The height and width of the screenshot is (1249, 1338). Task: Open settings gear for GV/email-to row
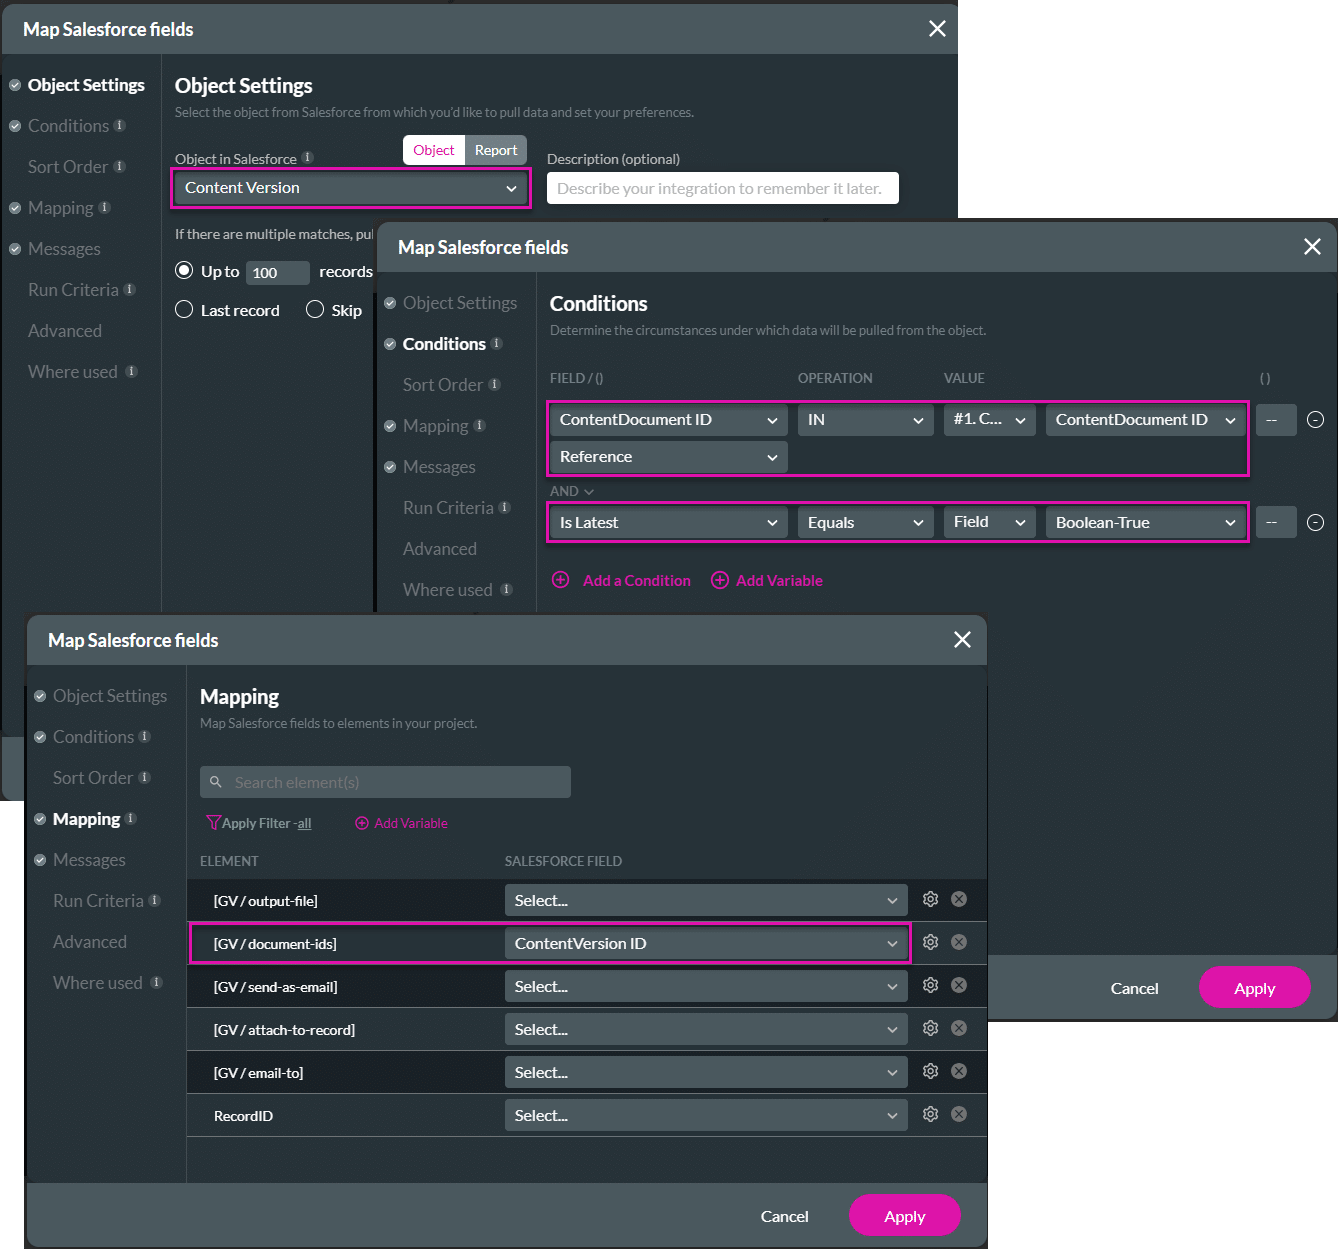click(930, 1071)
